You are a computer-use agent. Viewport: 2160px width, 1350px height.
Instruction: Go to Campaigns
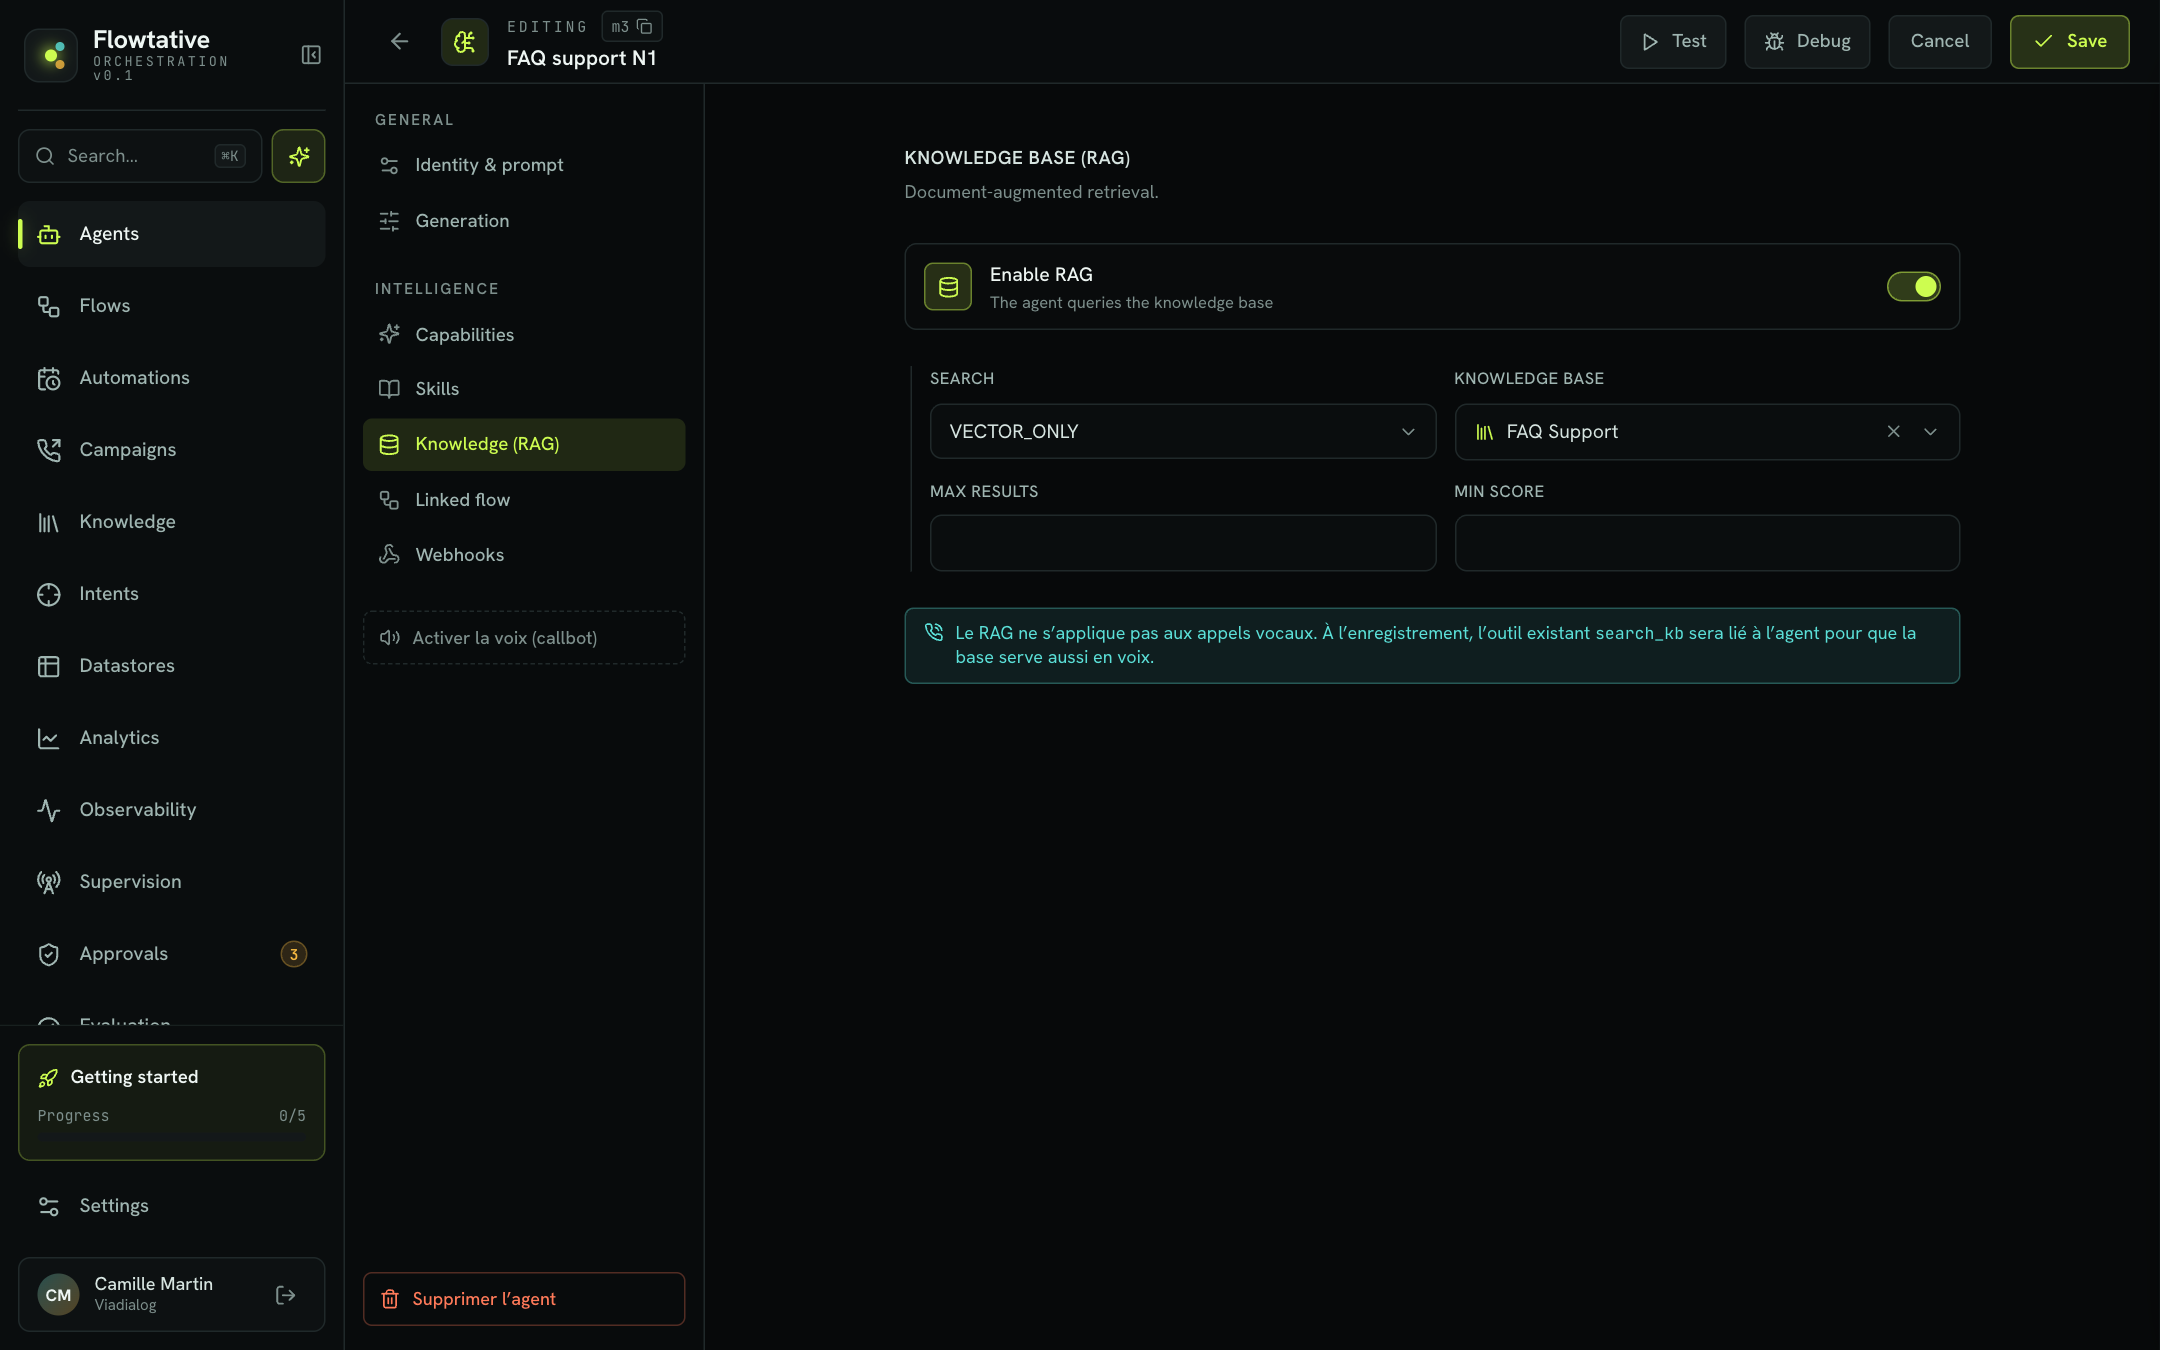point(172,450)
